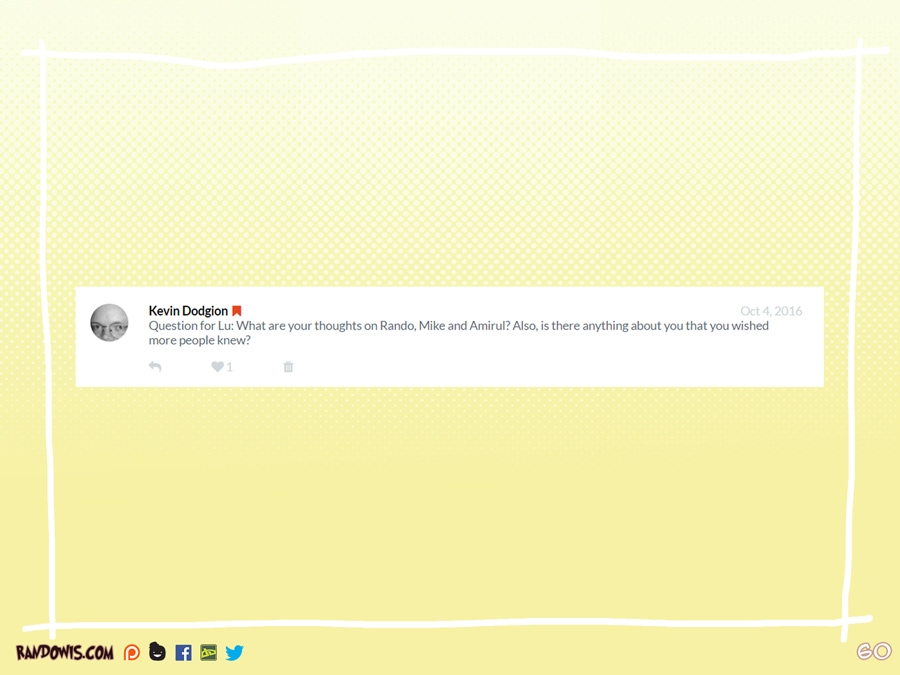Screen dimensions: 900x675
Task: Click the page number 60 in corner
Action: pyautogui.click(x=873, y=651)
